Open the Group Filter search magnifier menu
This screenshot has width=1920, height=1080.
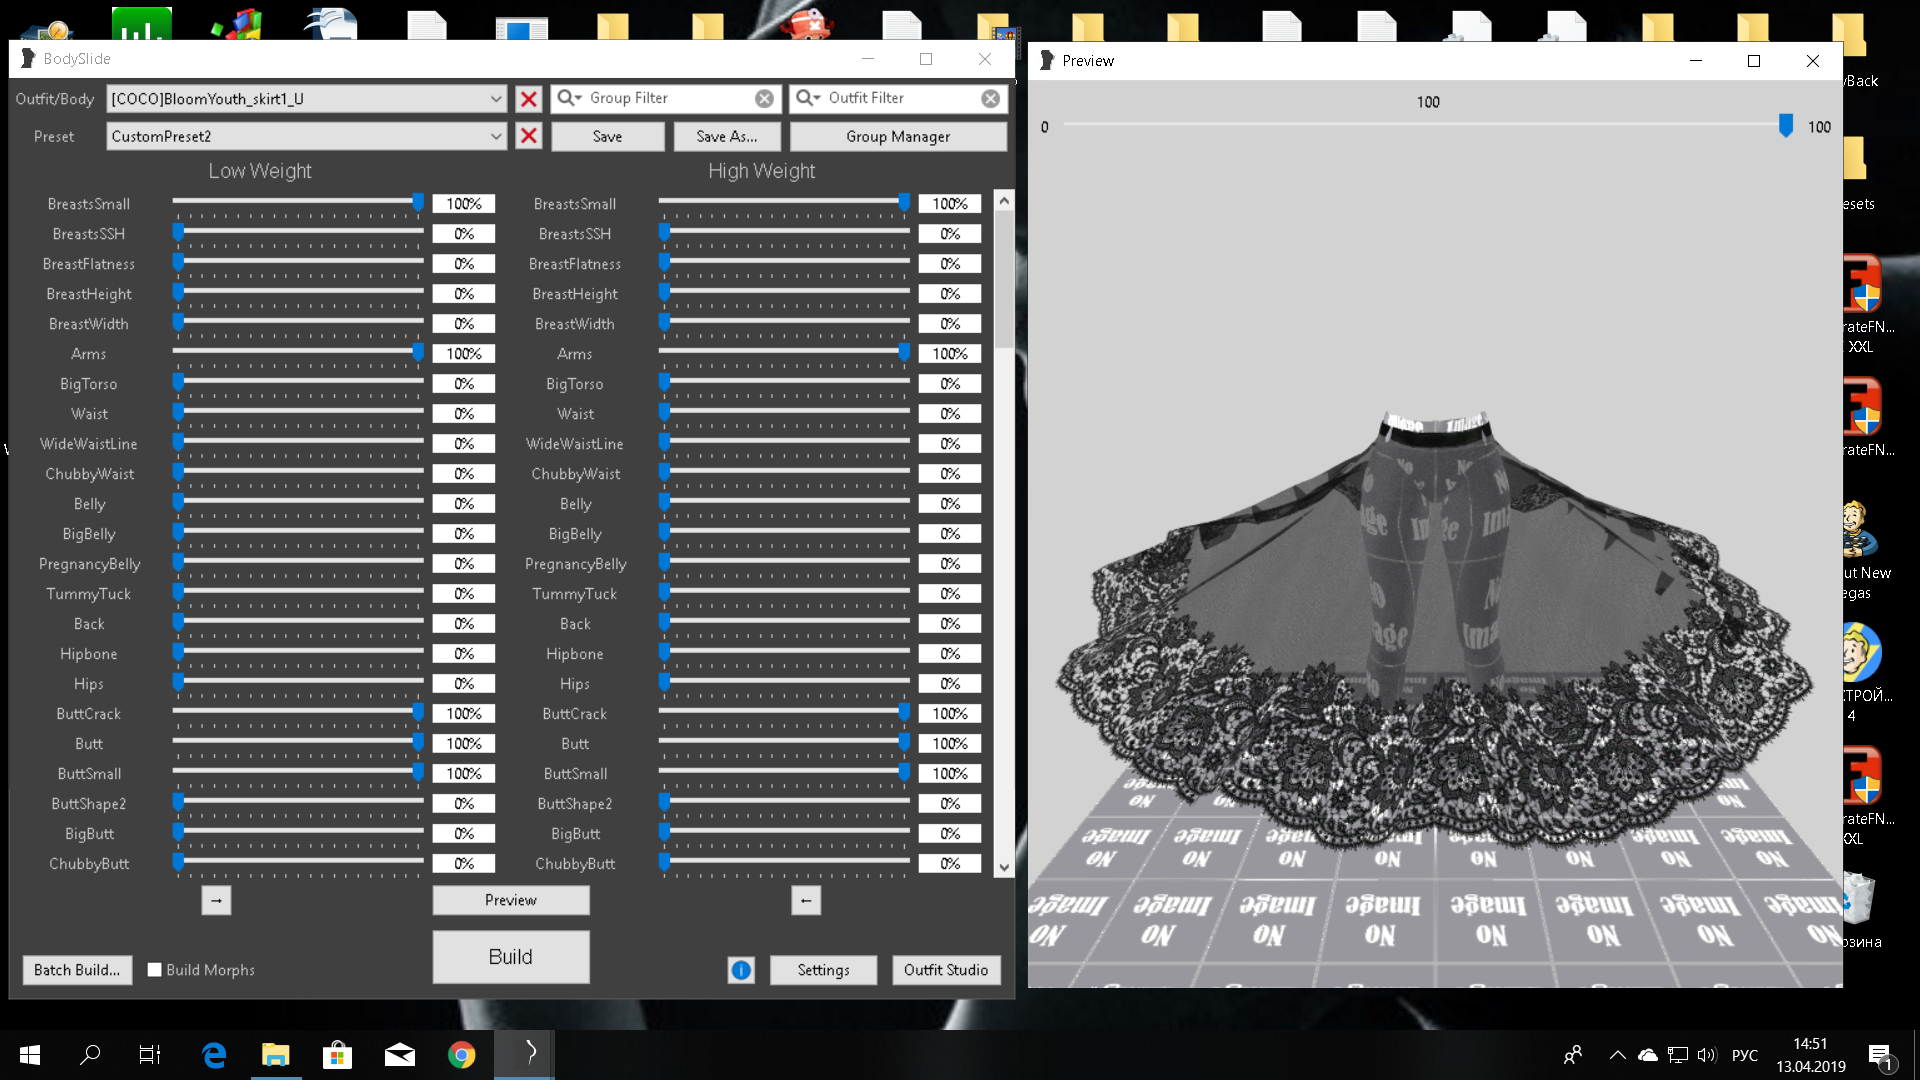tap(569, 98)
